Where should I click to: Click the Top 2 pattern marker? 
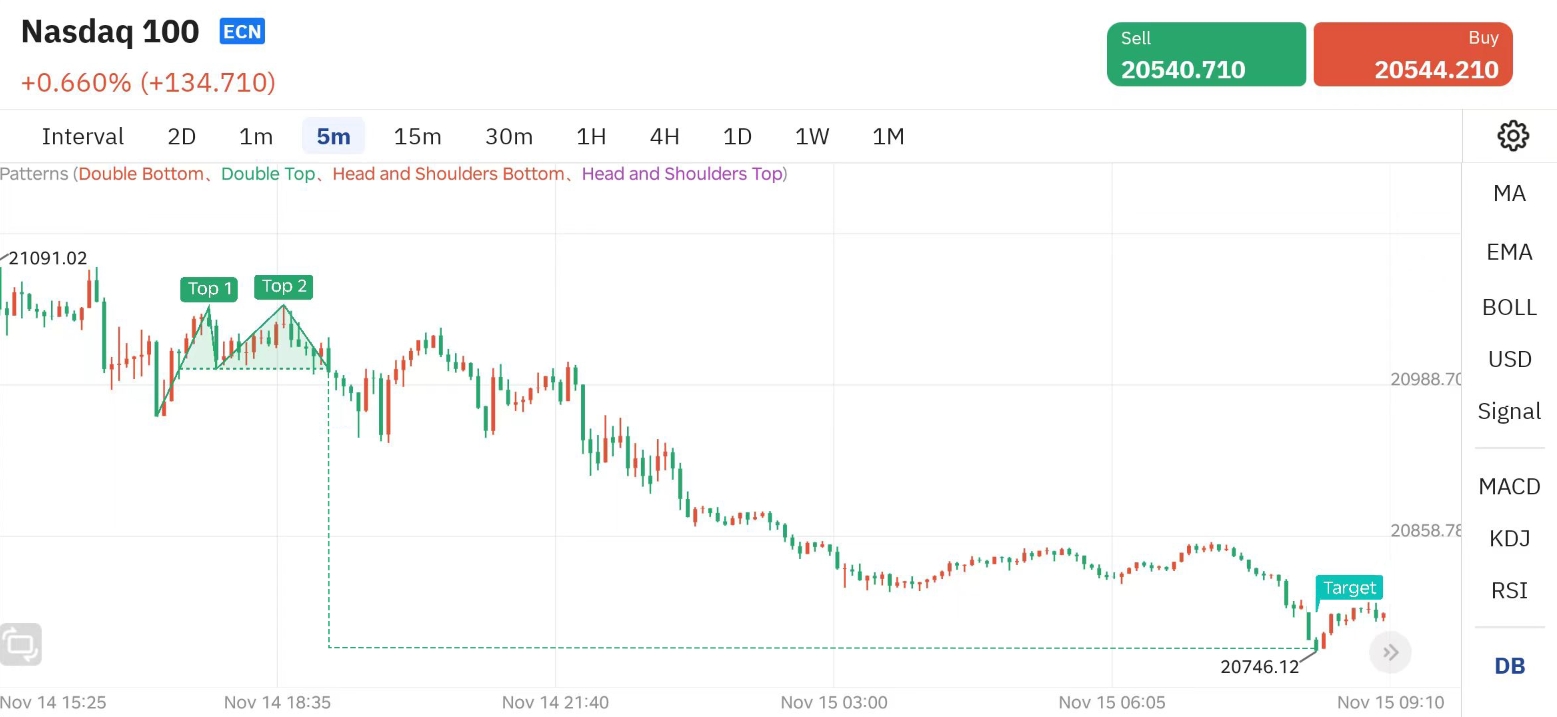pos(284,287)
